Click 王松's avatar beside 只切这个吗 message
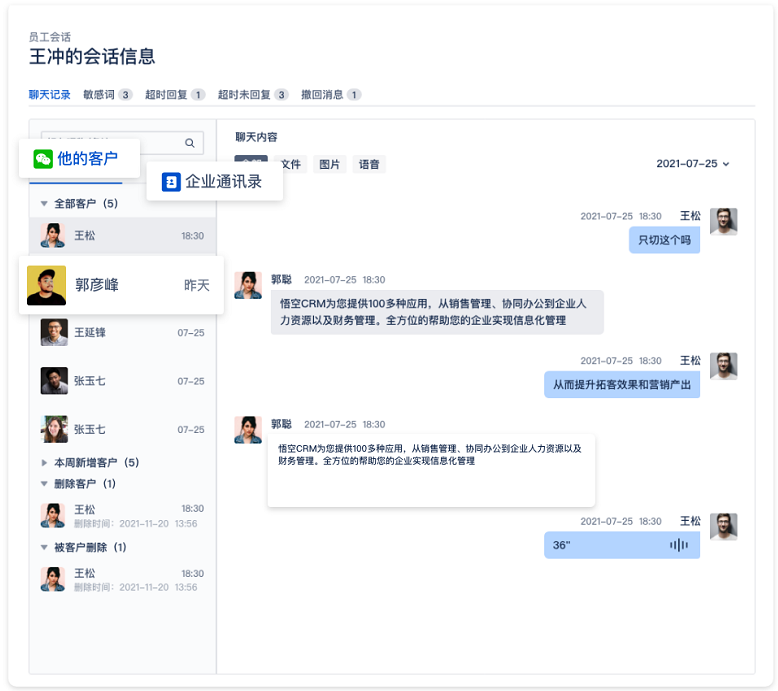Viewport: 778px width, 691px height. 723,222
